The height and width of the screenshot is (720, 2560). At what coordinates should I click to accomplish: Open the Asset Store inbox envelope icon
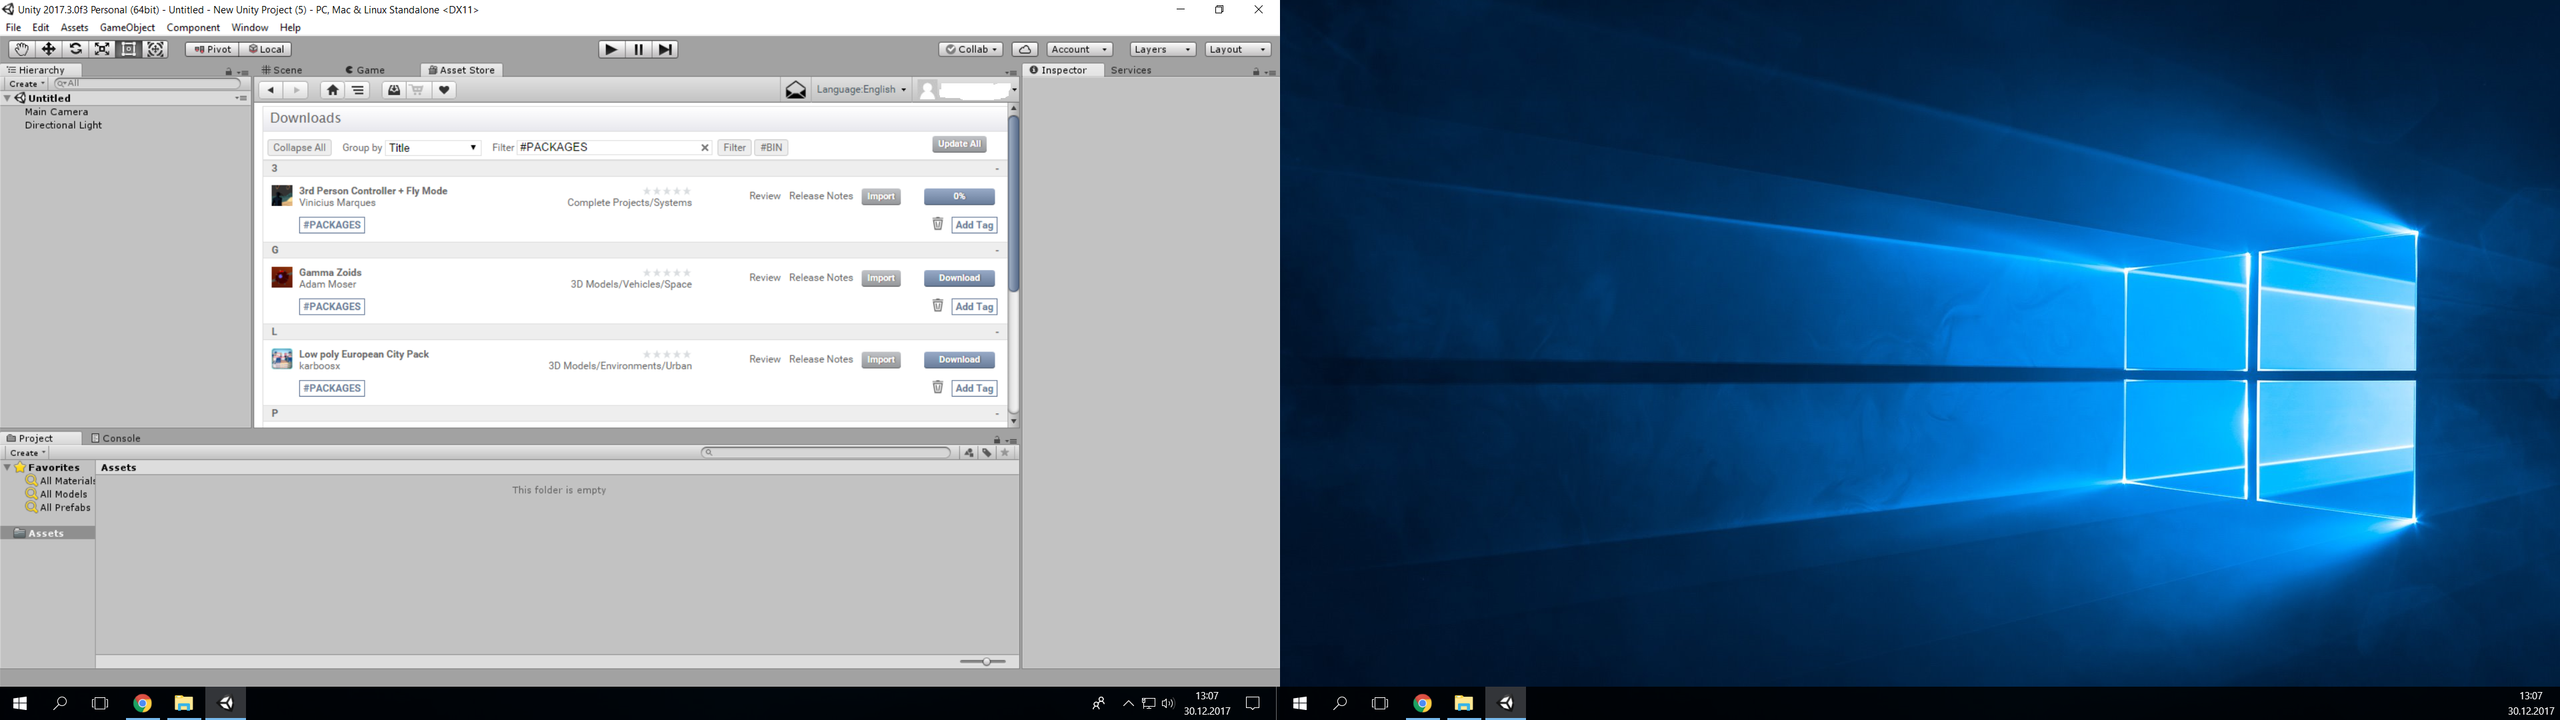795,90
